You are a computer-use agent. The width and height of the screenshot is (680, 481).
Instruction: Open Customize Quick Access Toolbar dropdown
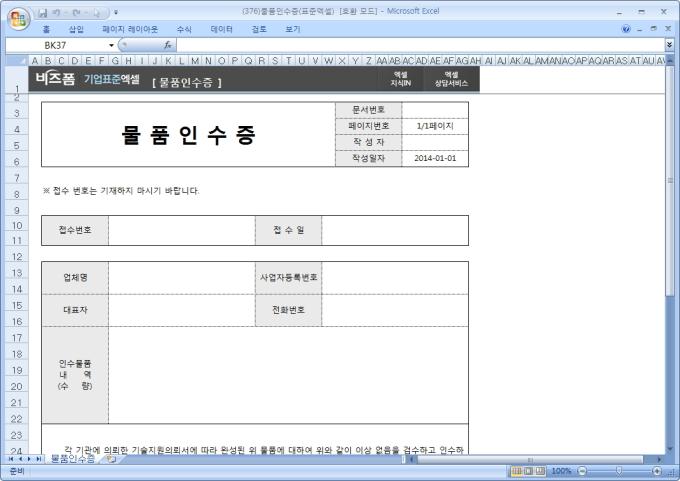click(116, 11)
